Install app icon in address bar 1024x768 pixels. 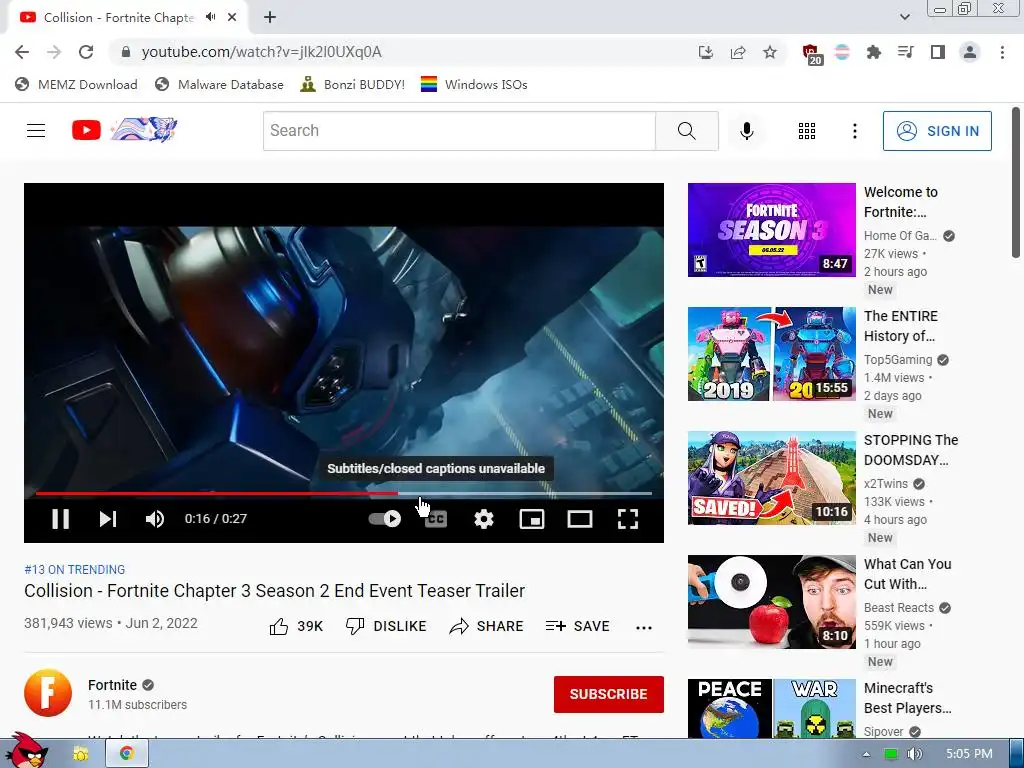[706, 52]
